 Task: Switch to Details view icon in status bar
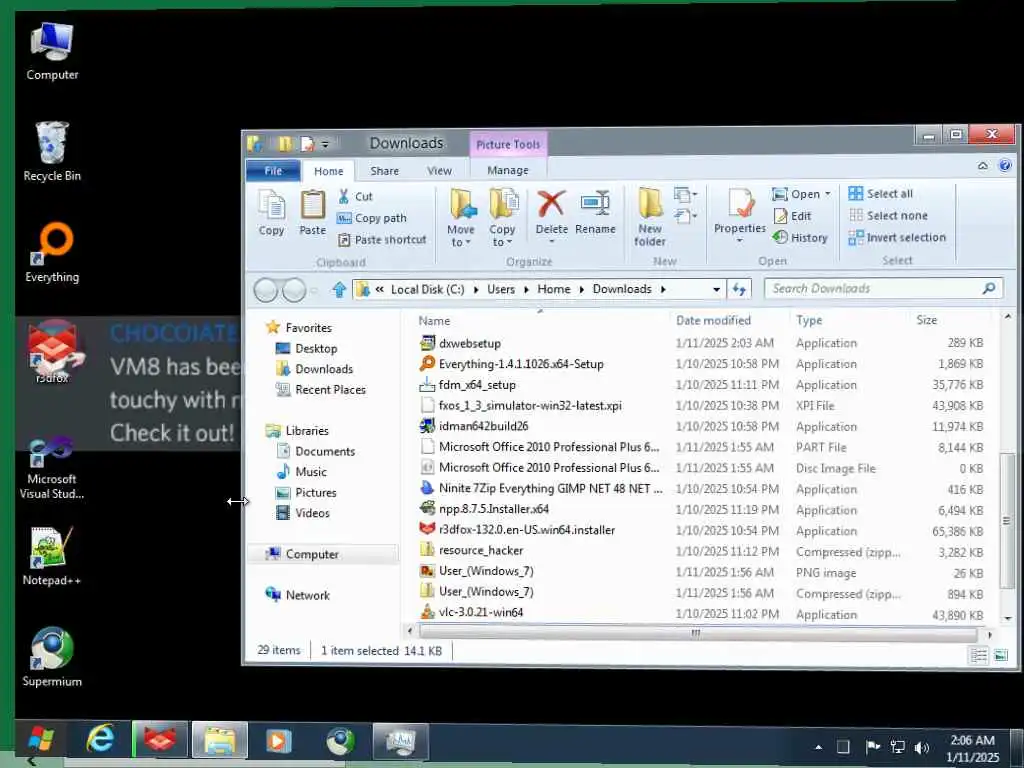point(978,655)
